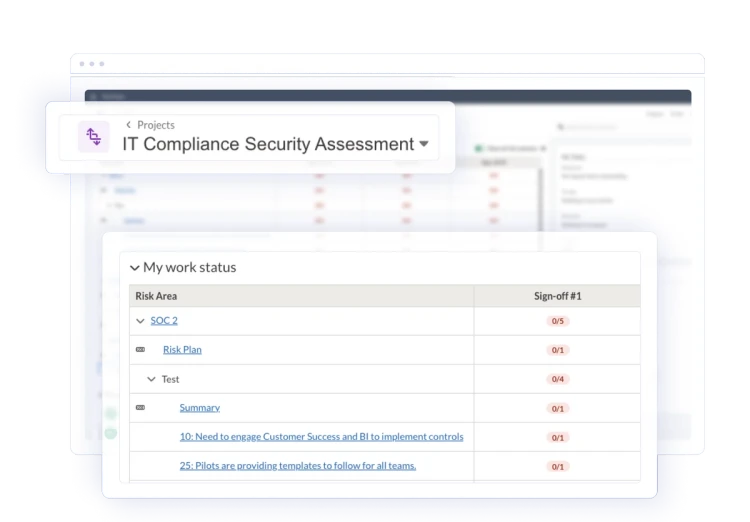The image size is (750, 522).
Task: Collapse the SOC 2 tree row
Action: point(140,321)
